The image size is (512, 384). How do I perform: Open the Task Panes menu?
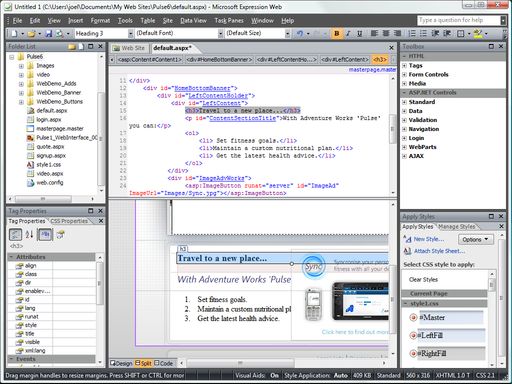229,21
